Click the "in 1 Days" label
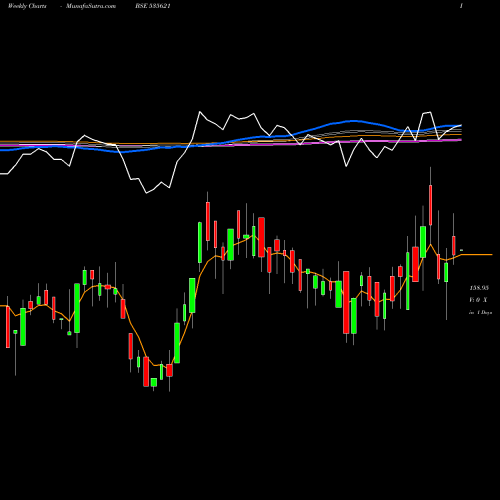Image resolution: width=500 pixels, height=500 pixels. (480, 313)
